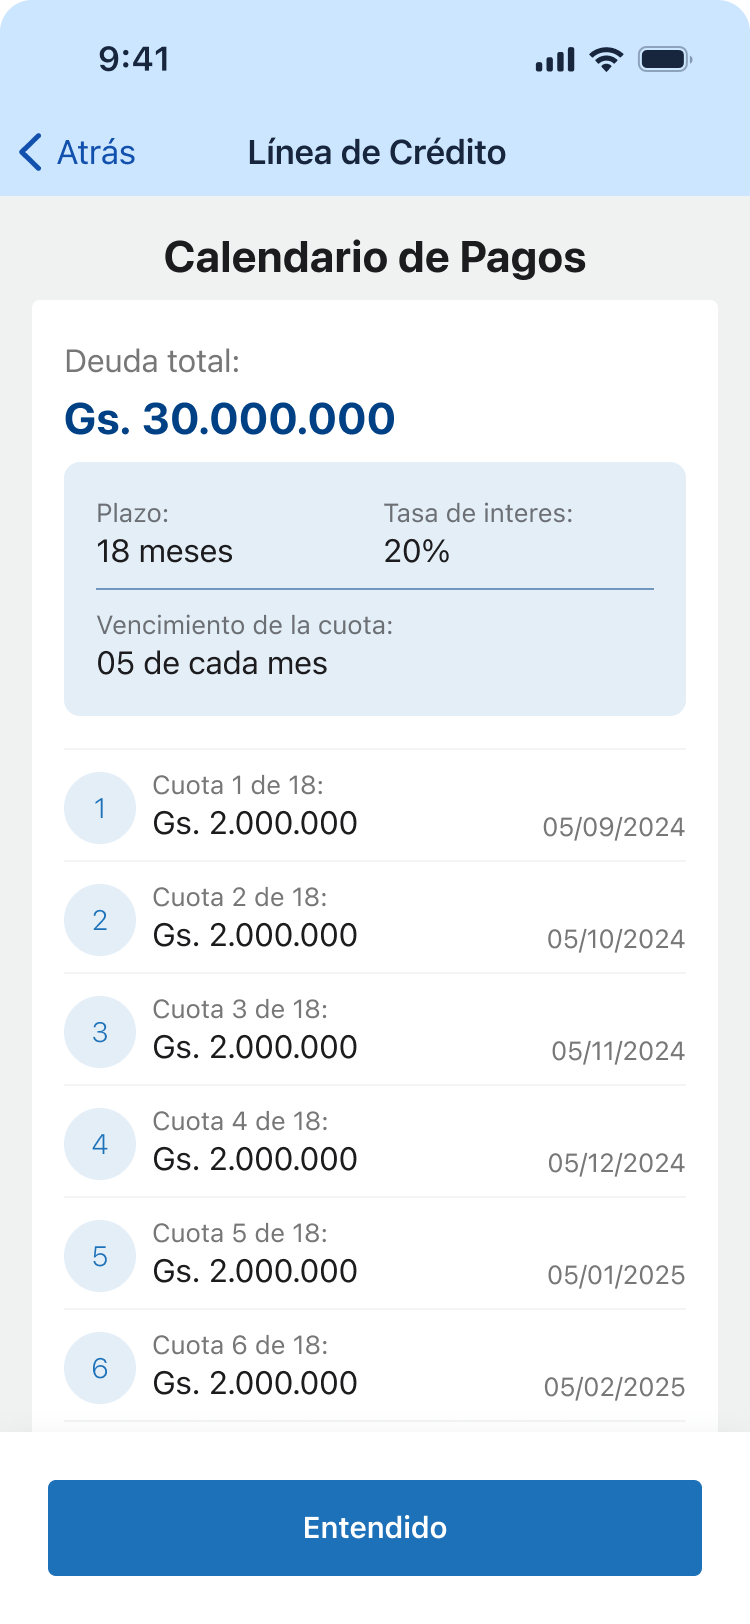
Task: Select Vencimiento de la cuota info
Action: coord(244,645)
